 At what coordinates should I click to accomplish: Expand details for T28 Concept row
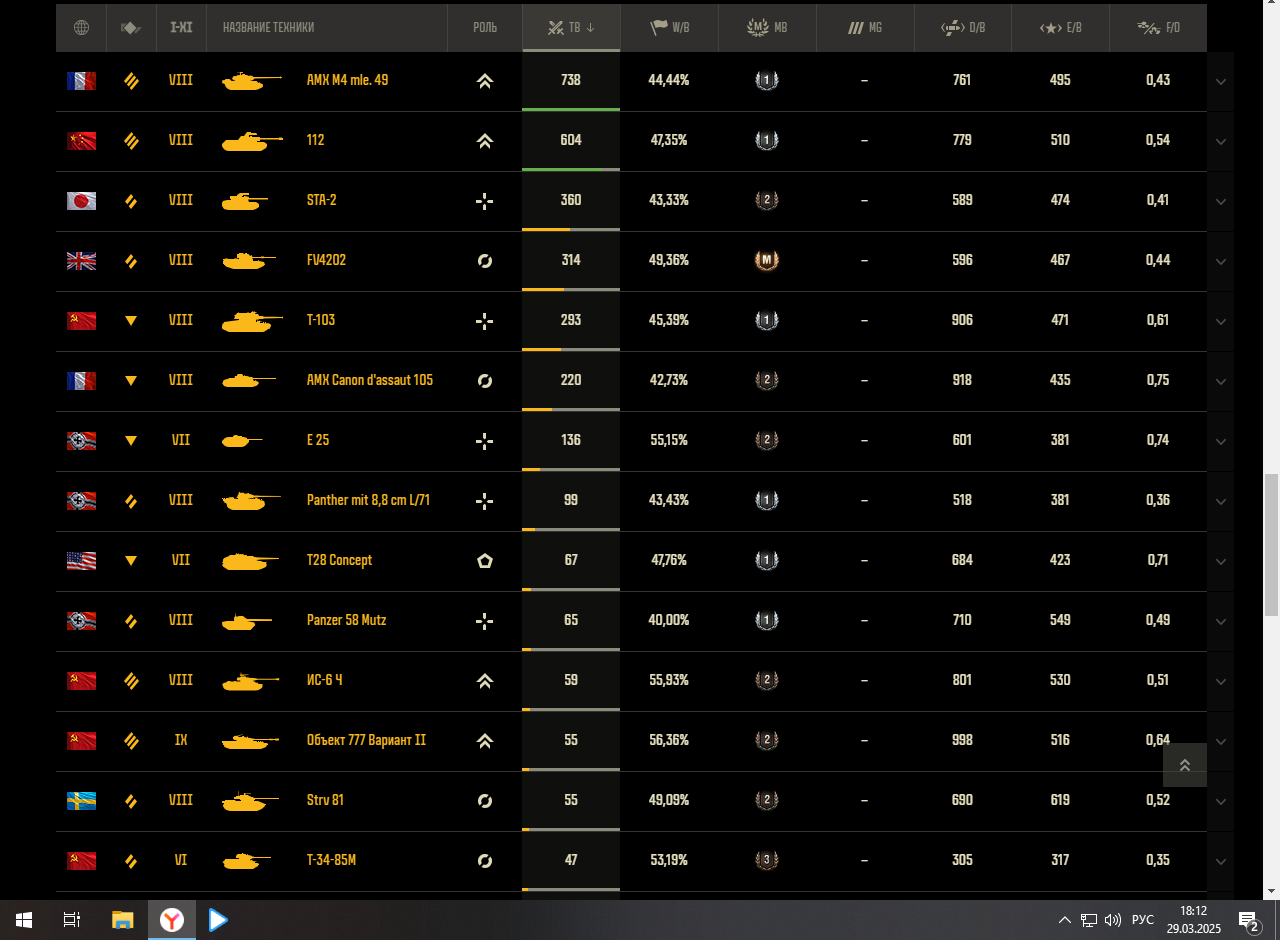coord(1221,561)
